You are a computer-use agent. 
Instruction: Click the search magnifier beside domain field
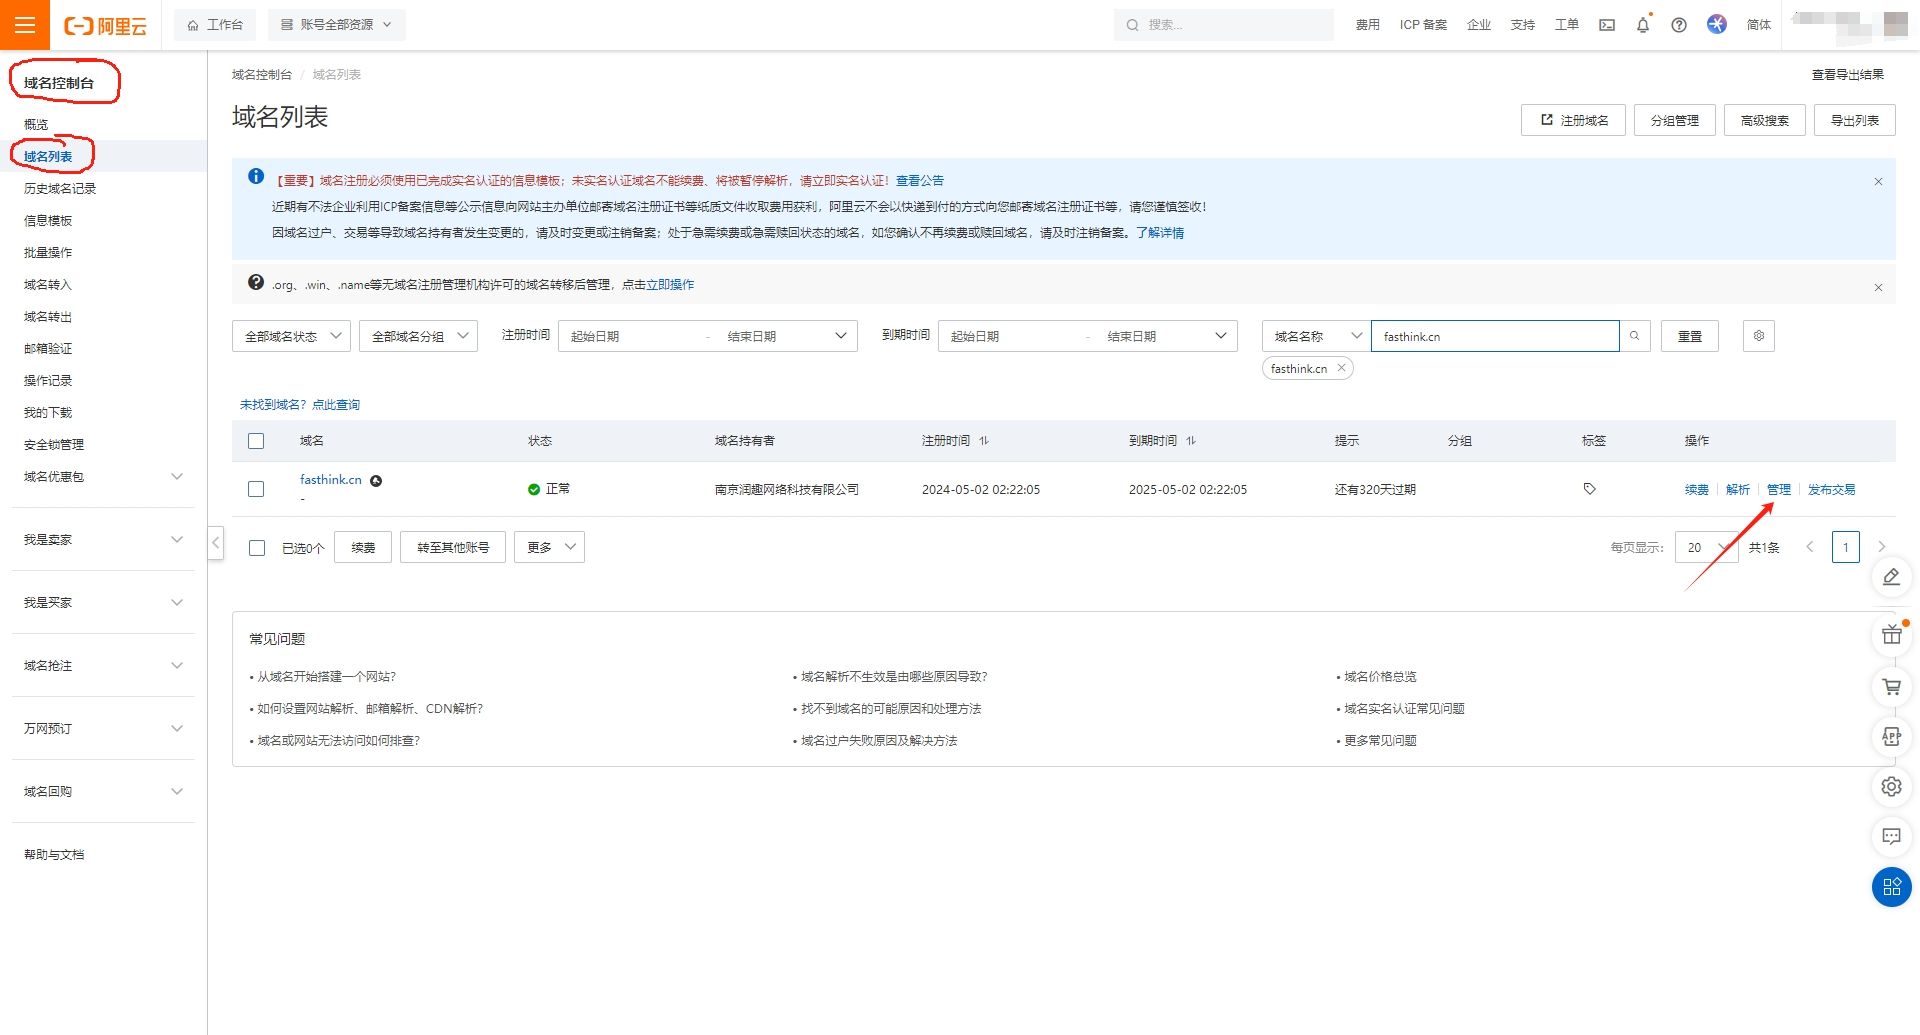1634,336
